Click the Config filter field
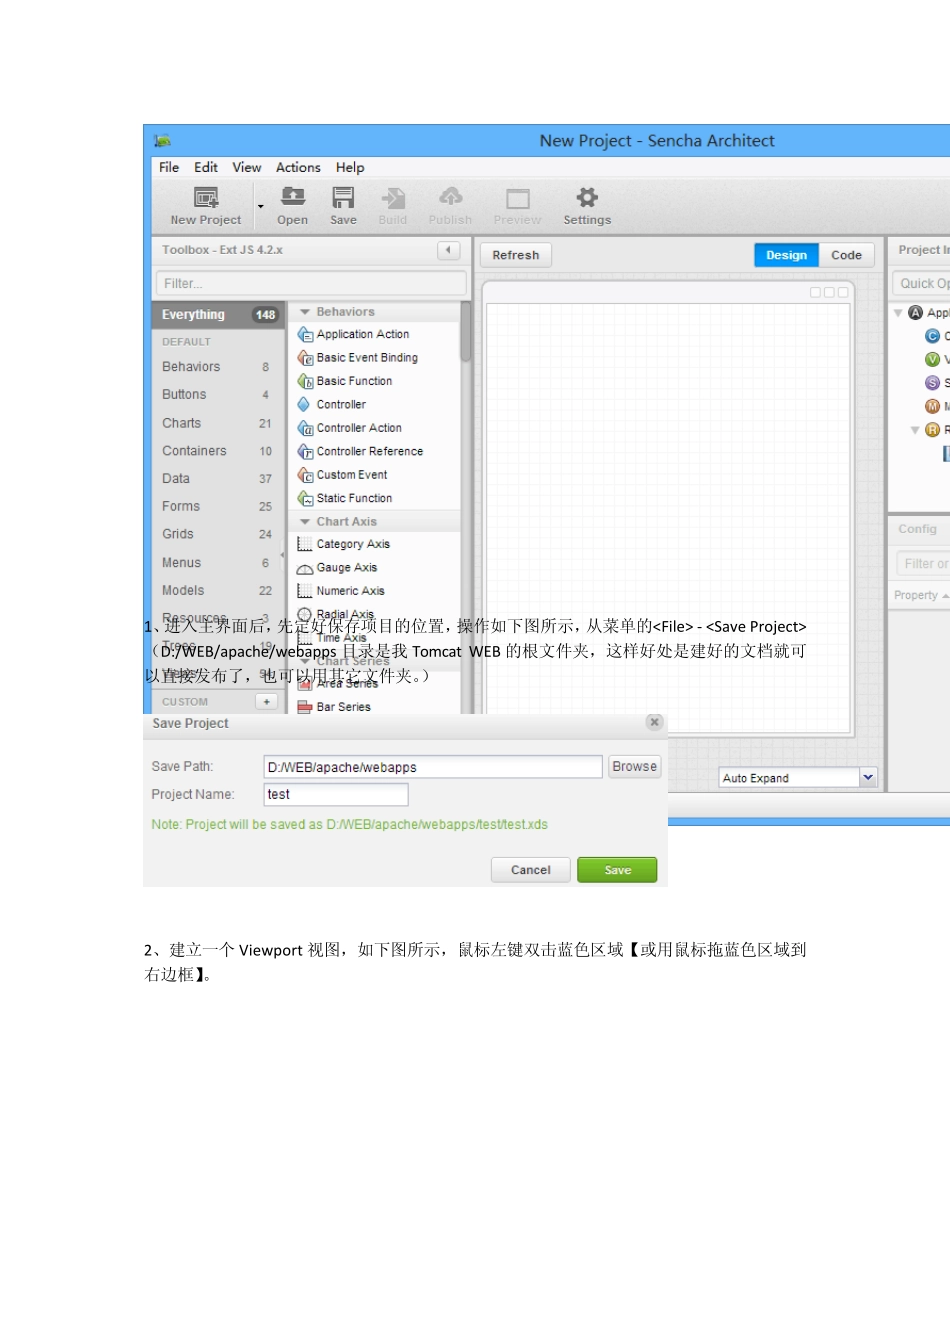 [x=924, y=564]
